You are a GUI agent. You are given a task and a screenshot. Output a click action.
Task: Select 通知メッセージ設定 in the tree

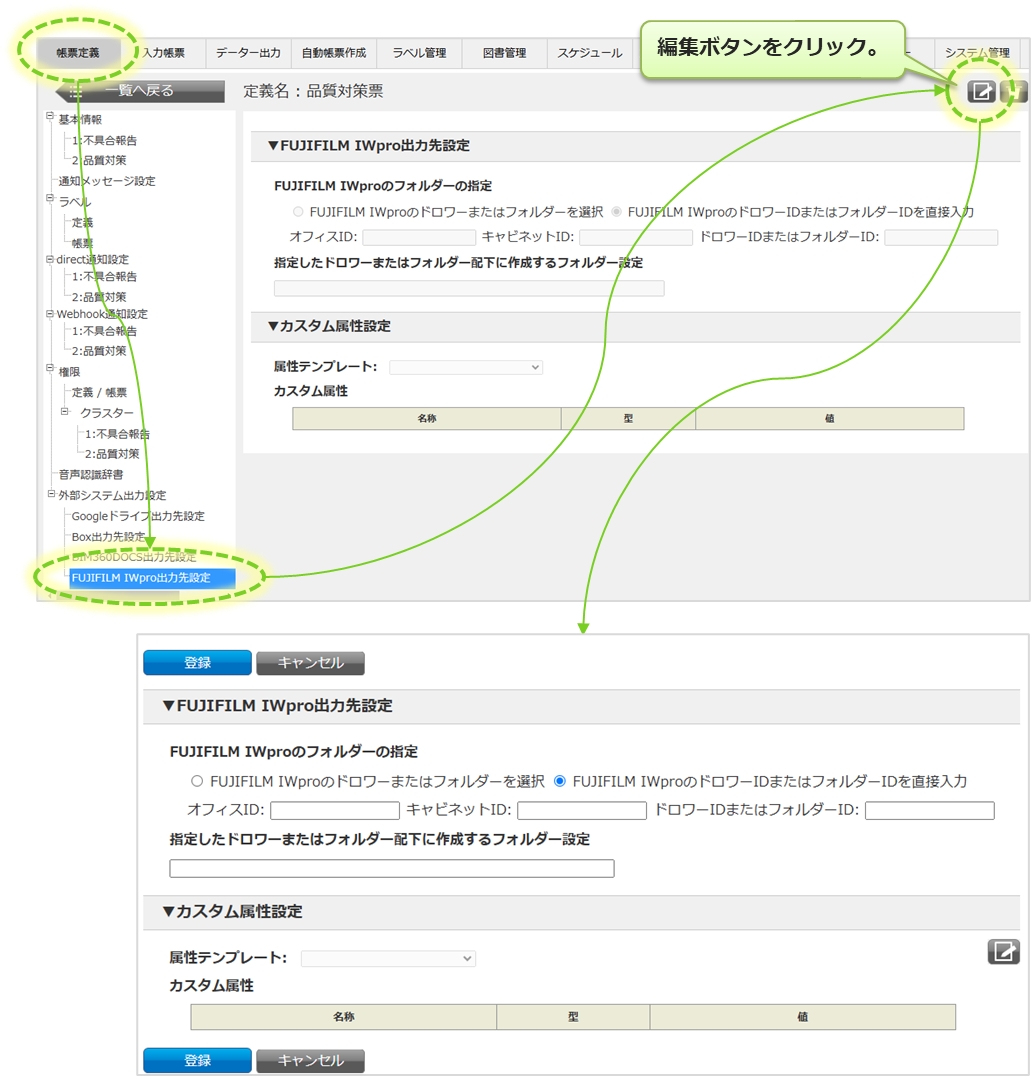[106, 180]
